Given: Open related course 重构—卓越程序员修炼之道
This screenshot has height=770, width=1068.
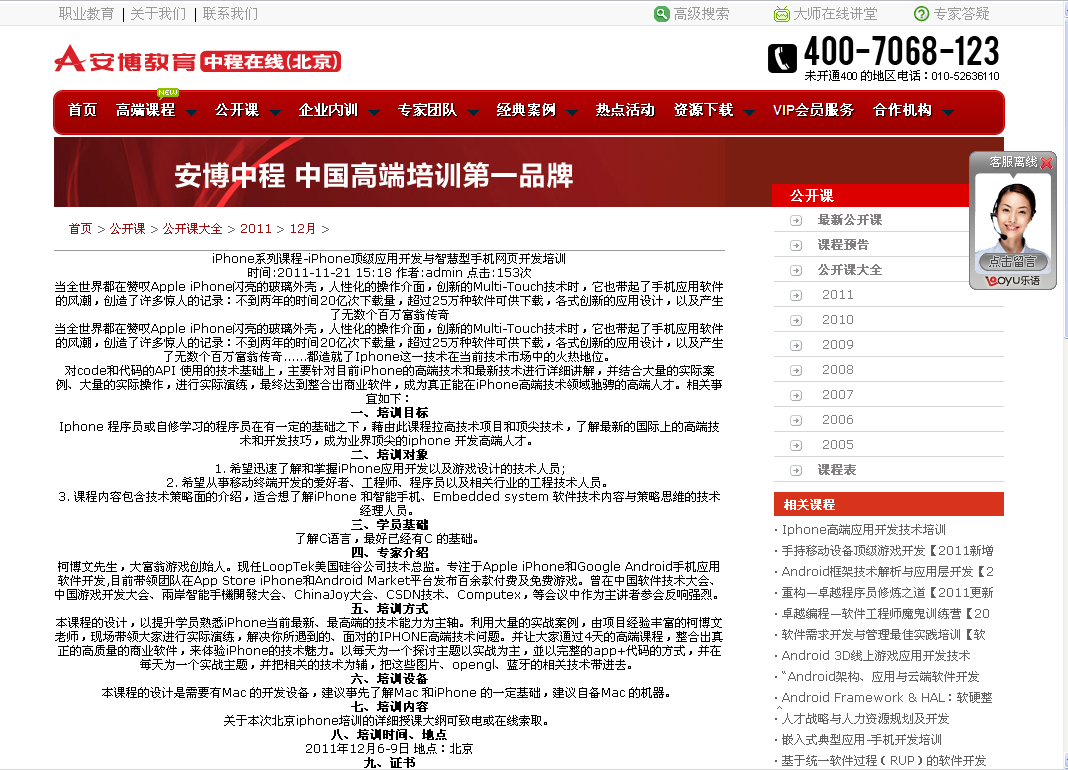Looking at the screenshot, I should [888, 593].
